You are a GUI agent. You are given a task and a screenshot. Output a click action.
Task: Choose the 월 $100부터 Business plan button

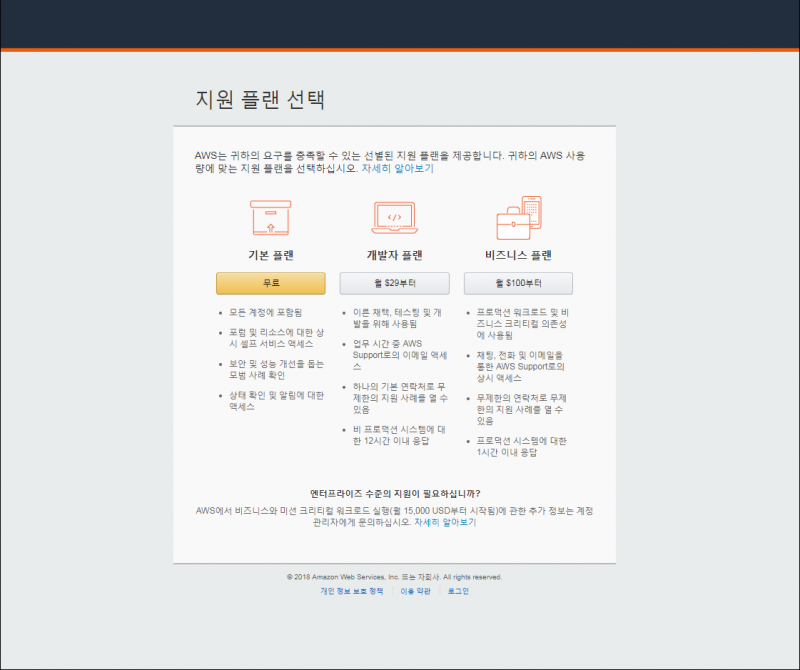(518, 283)
